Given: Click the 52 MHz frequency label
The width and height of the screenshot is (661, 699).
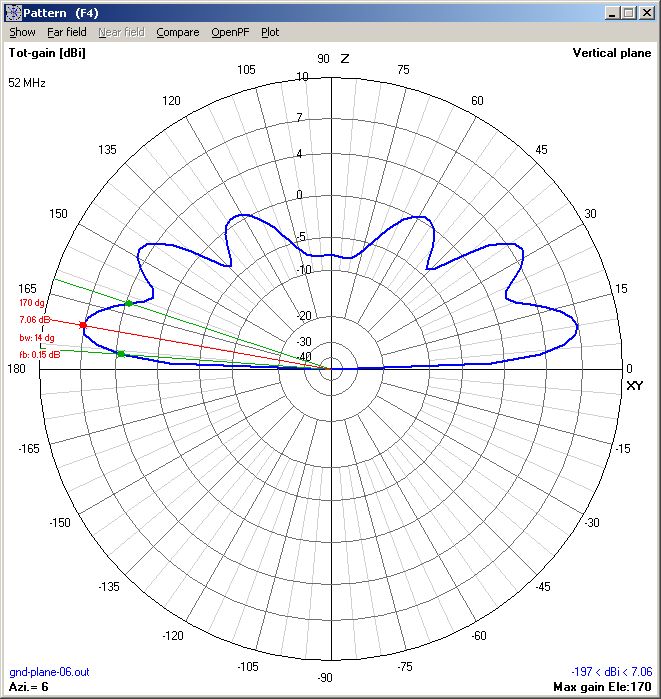Looking at the screenshot, I should 28,82.
